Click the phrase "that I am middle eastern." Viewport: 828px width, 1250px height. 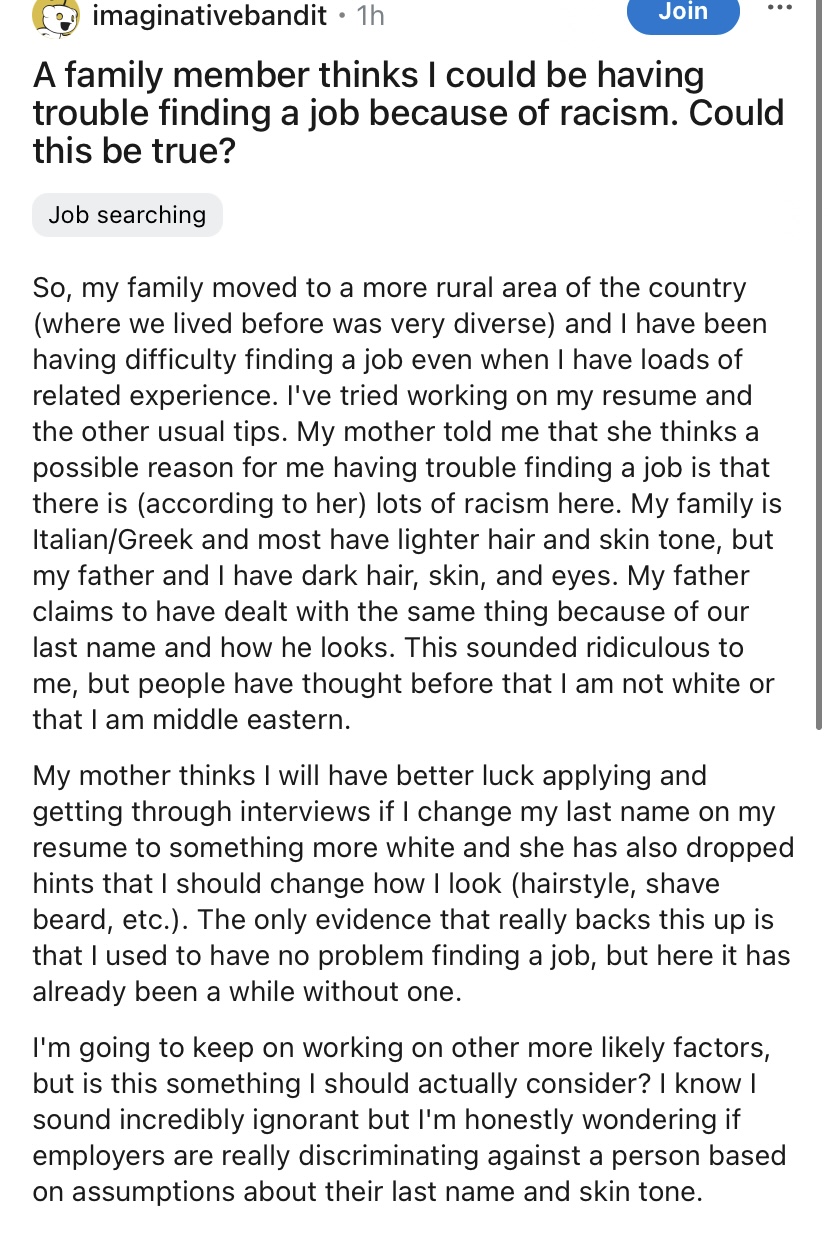tap(191, 719)
